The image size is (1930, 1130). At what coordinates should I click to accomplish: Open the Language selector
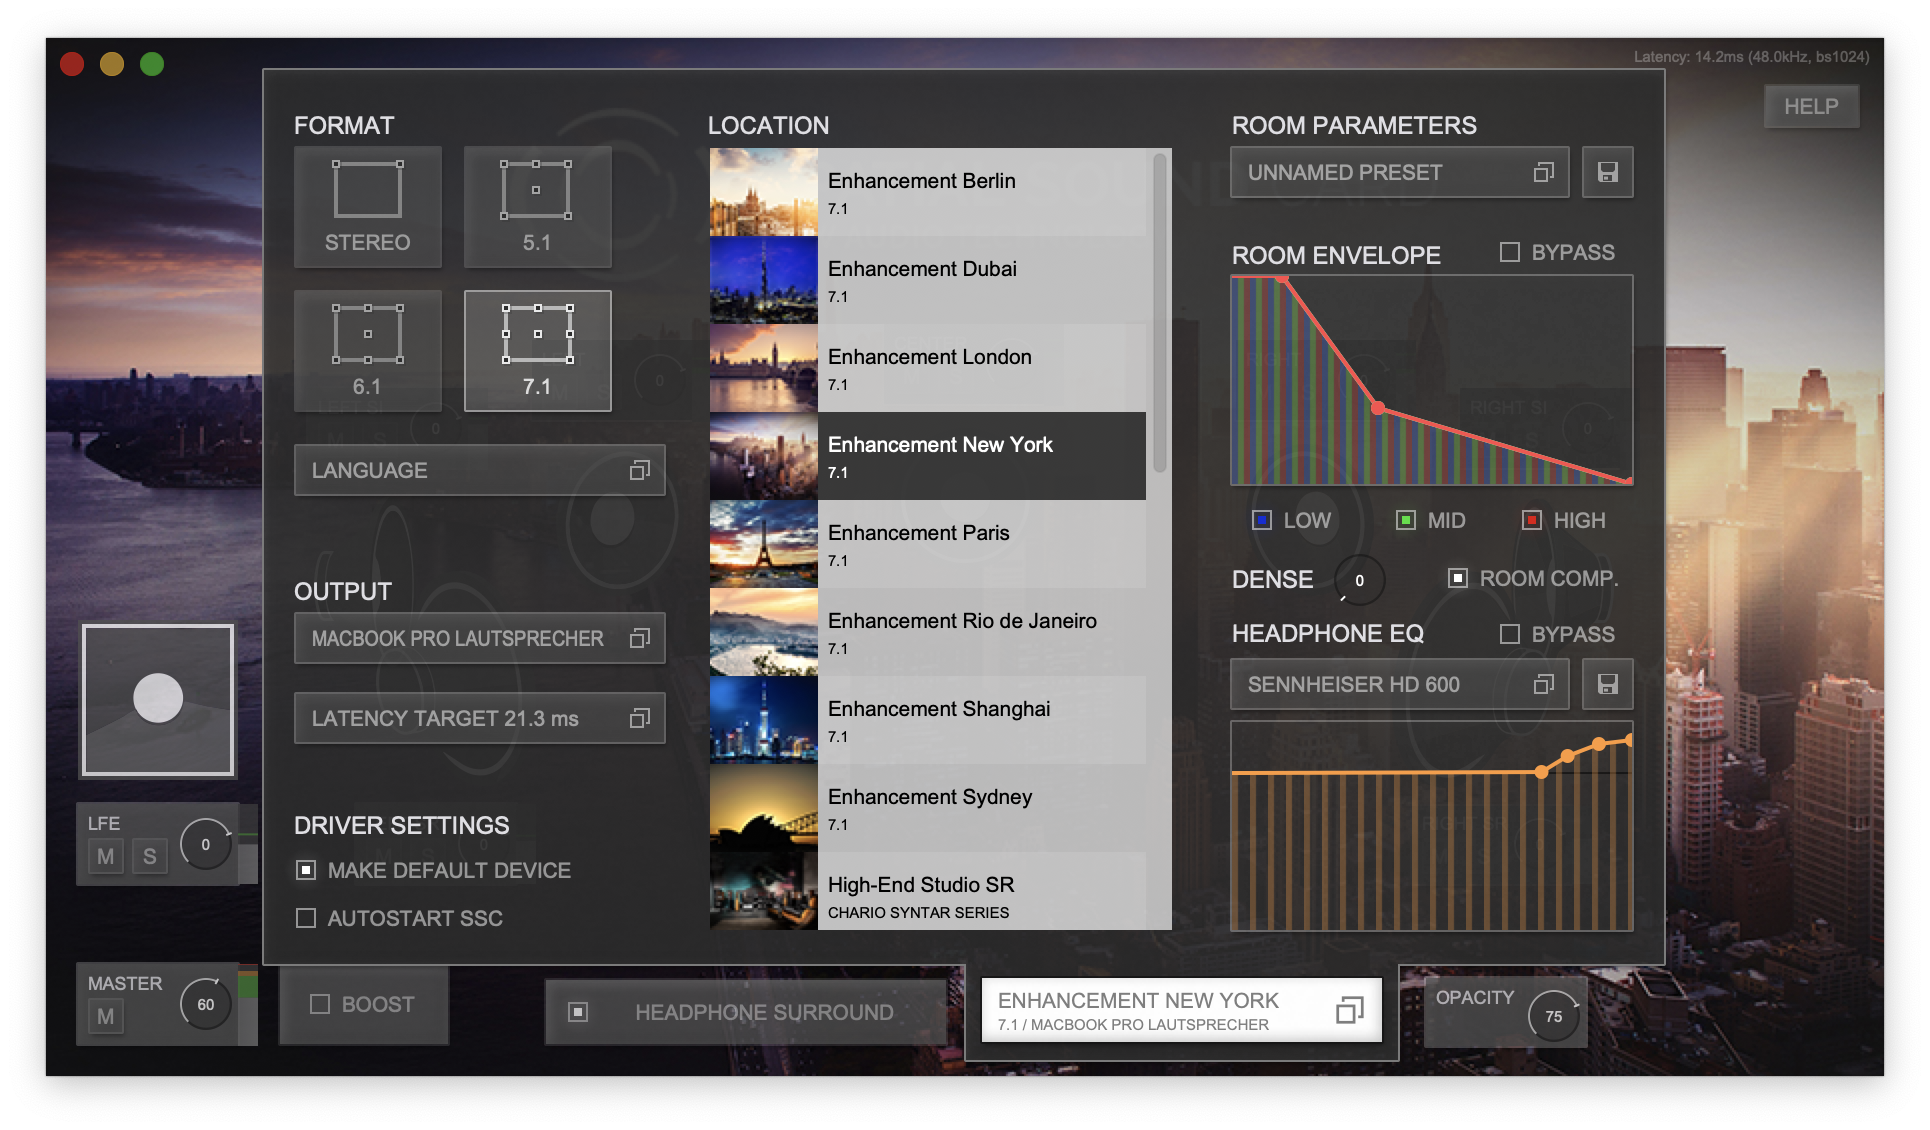[x=480, y=470]
